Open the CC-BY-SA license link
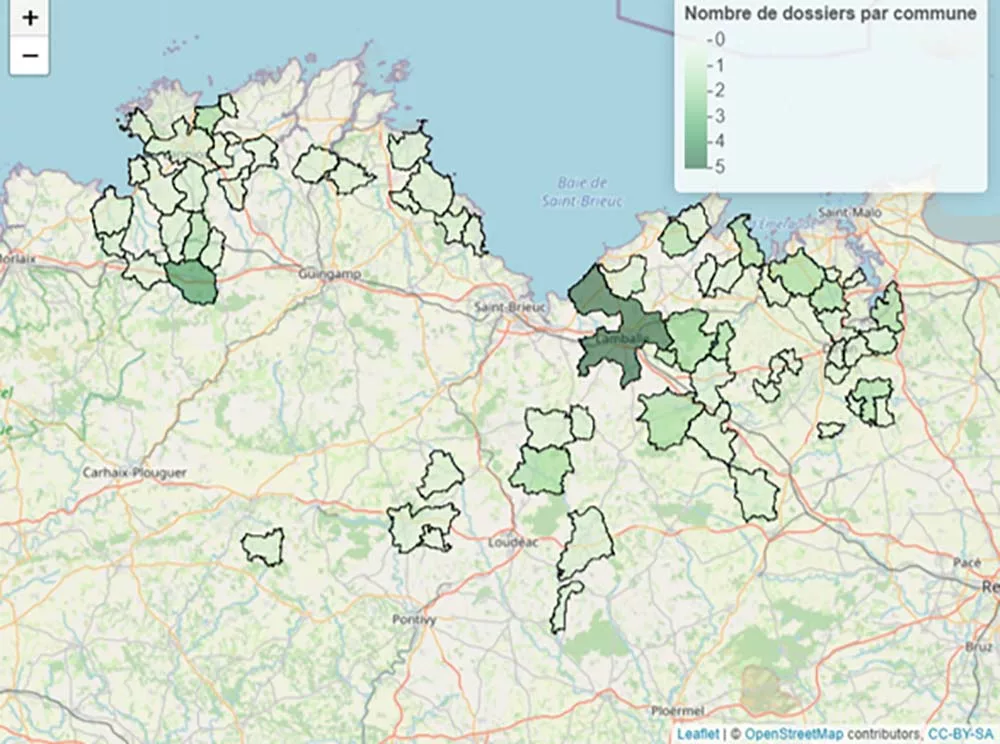Screen dimensions: 1000x744 (x=961, y=734)
